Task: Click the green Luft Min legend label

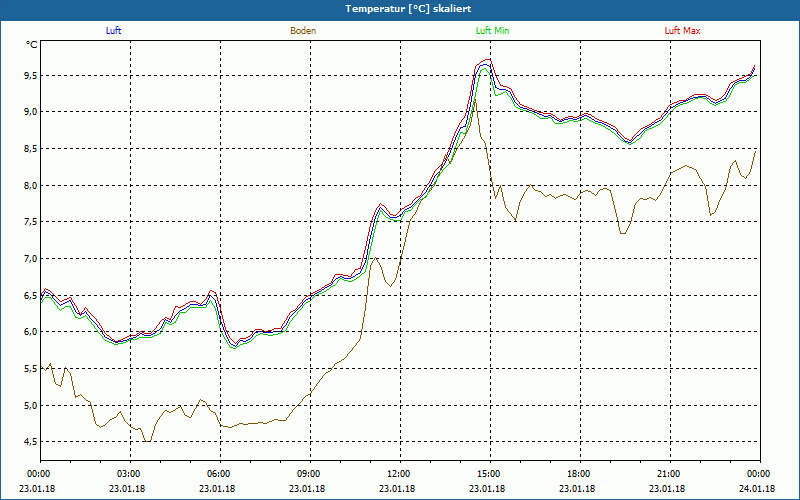Action: (x=492, y=31)
